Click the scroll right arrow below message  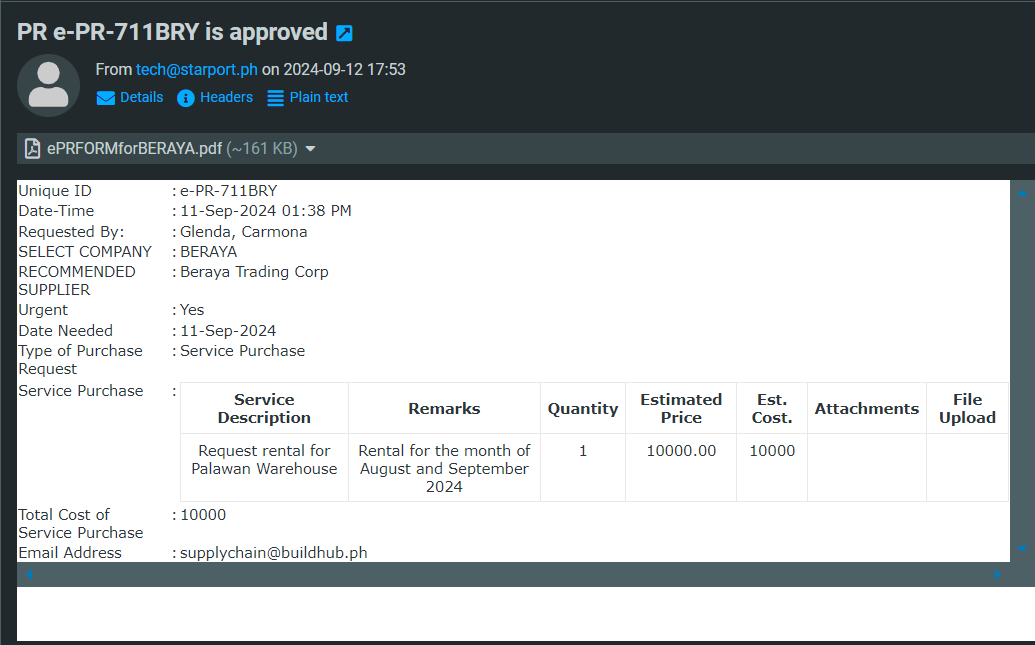[997, 575]
